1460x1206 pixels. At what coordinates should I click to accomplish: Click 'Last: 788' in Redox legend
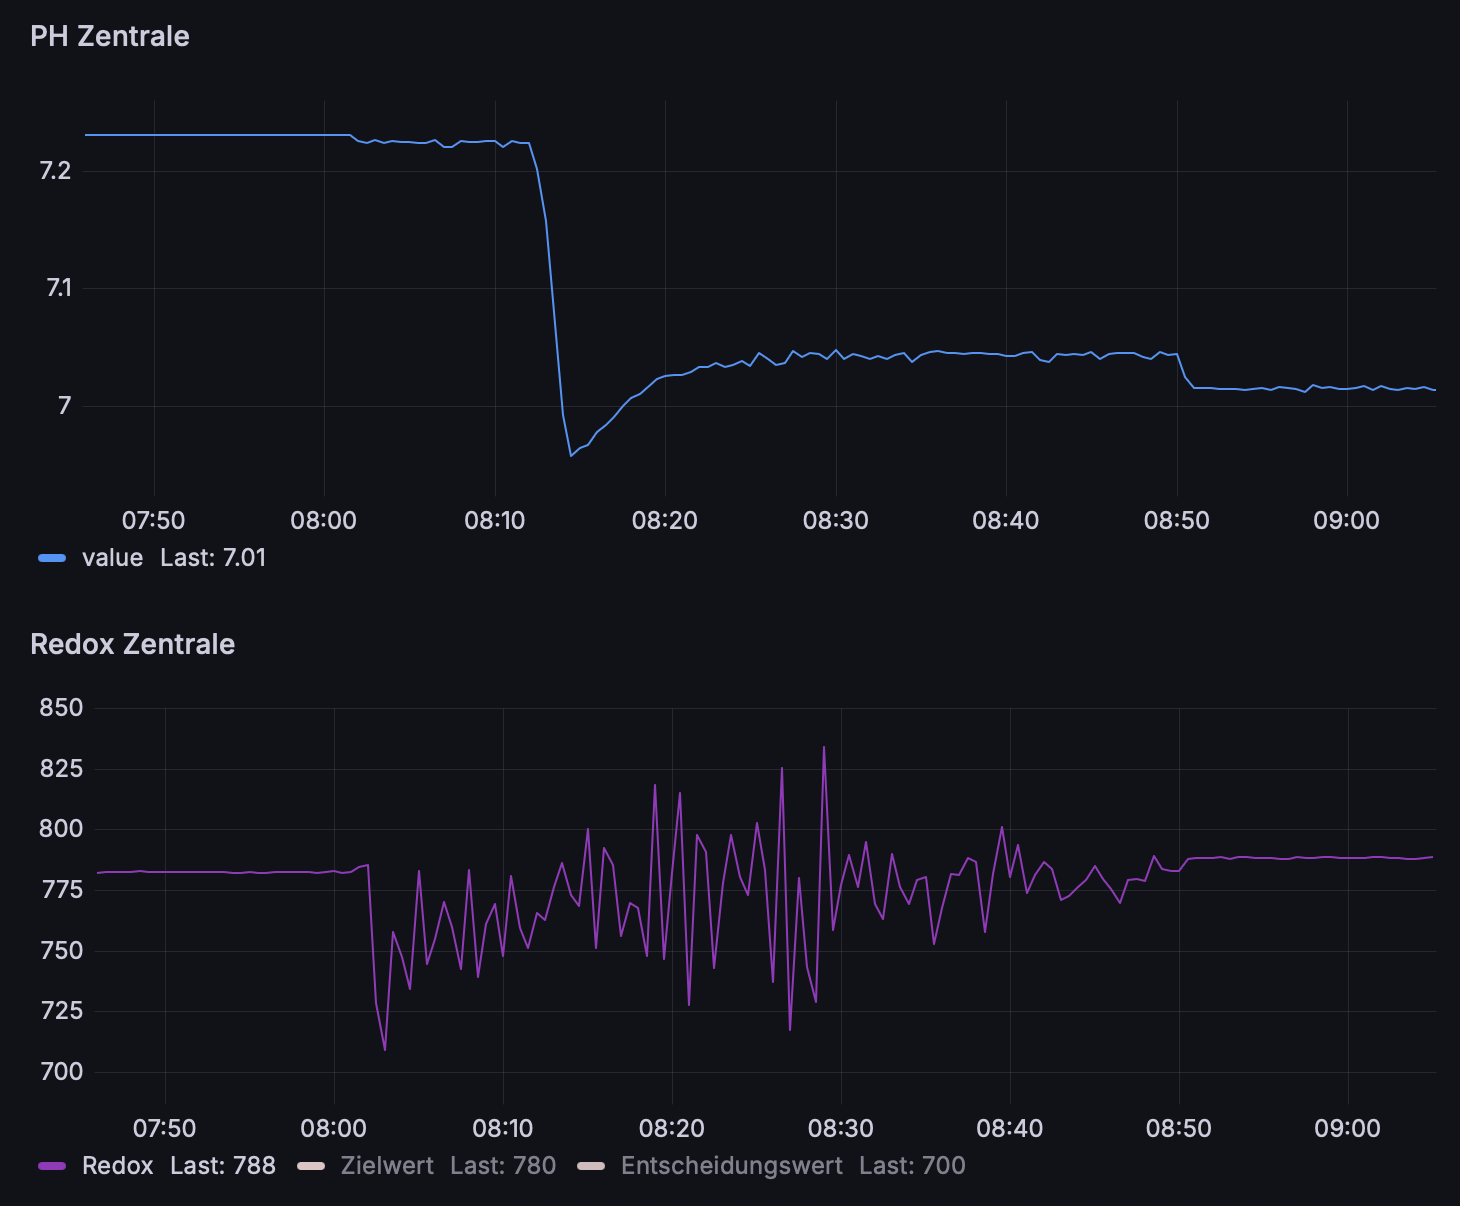223,1166
